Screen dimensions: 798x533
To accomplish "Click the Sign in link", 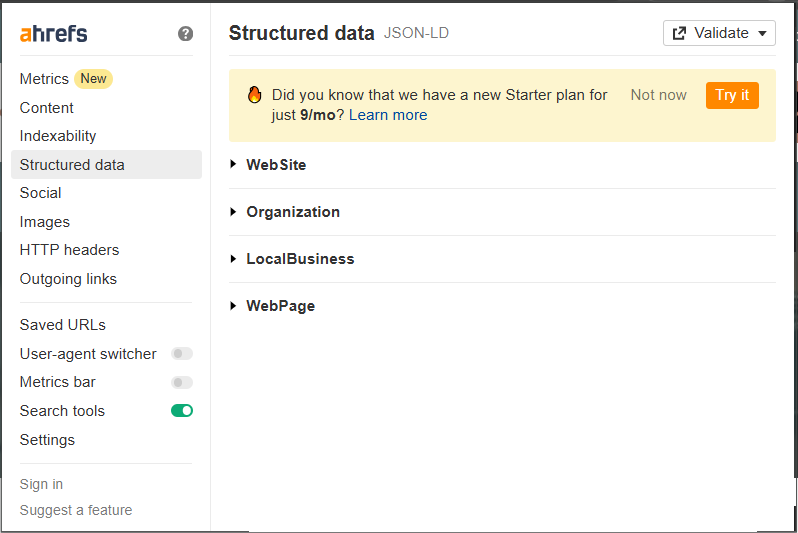I will [41, 484].
